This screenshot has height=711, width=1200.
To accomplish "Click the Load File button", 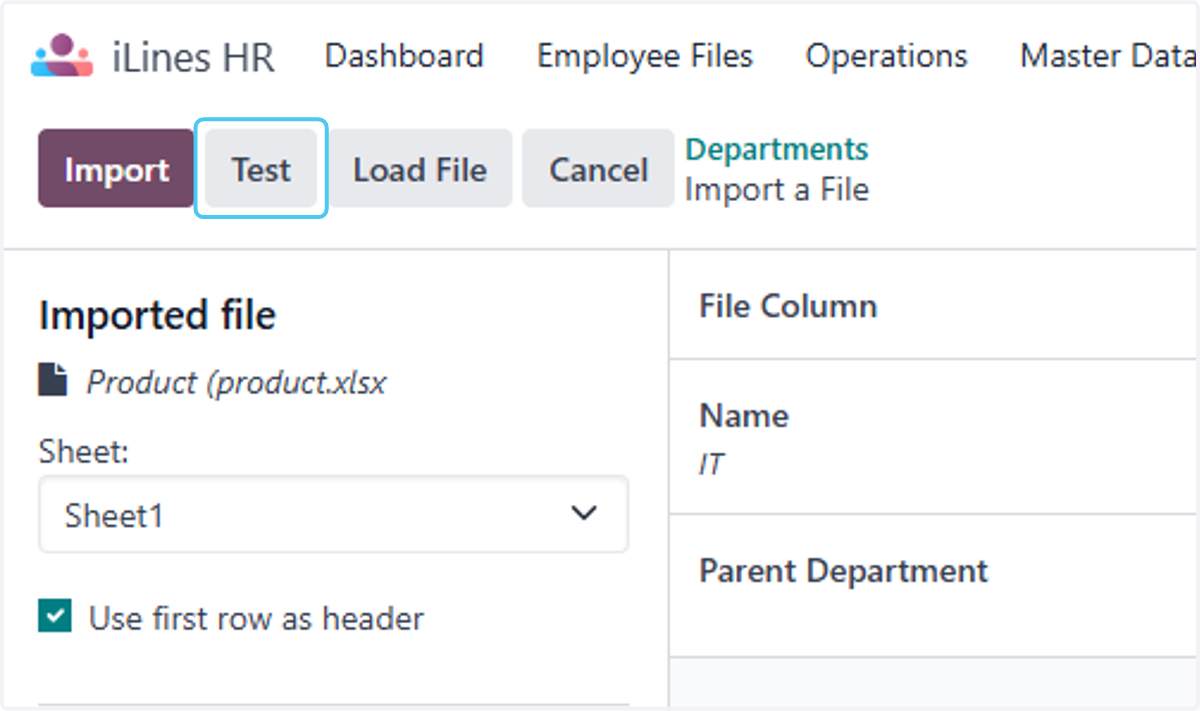I will pyautogui.click(x=420, y=169).
